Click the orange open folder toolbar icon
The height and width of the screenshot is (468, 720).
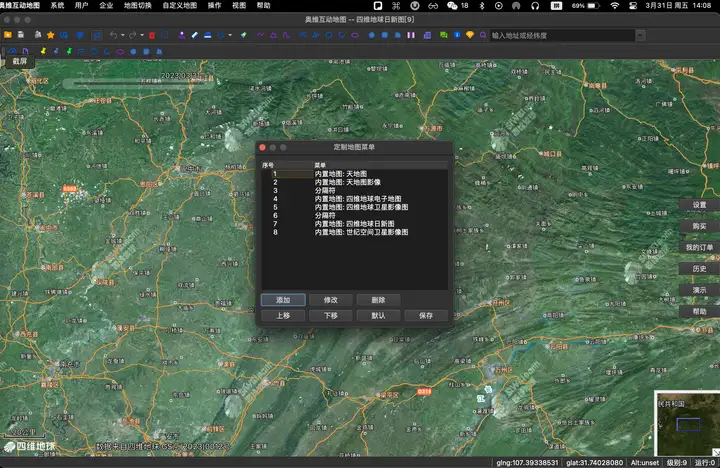8,35
